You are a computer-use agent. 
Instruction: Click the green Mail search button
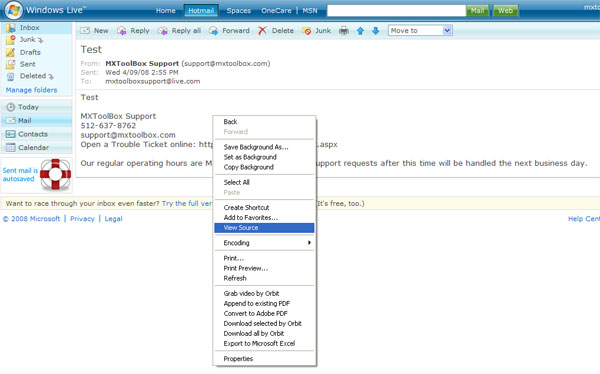[478, 11]
